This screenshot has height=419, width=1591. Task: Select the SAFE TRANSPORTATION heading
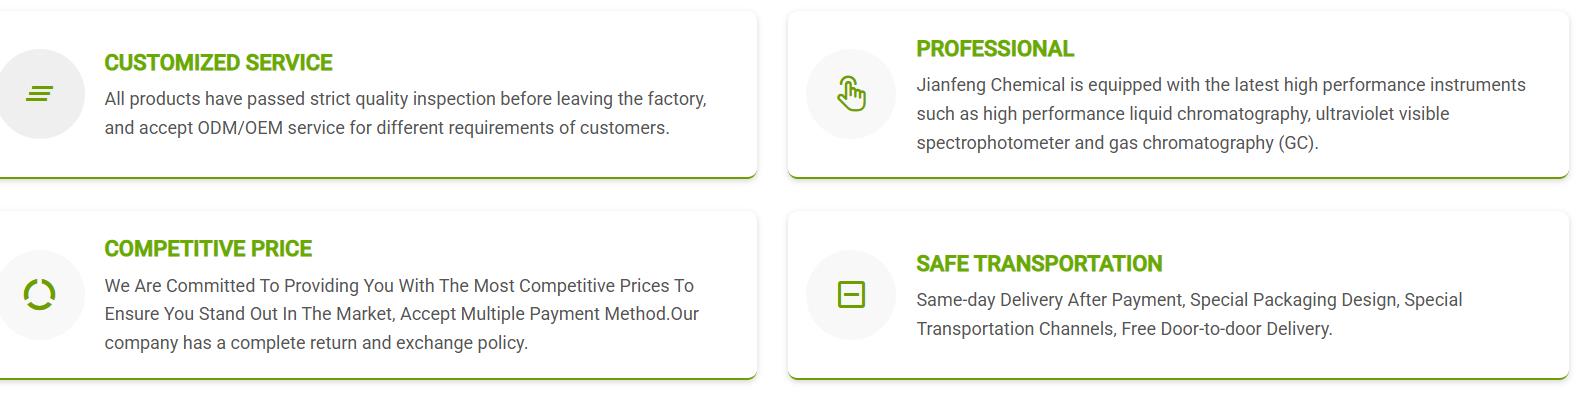[1039, 264]
